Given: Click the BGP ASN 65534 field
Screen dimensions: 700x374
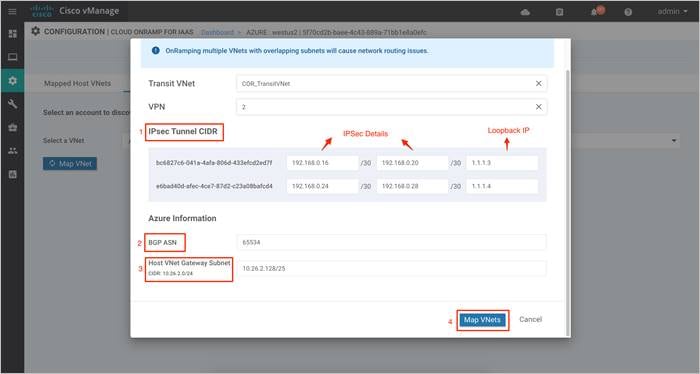Looking at the screenshot, I should pos(391,242).
